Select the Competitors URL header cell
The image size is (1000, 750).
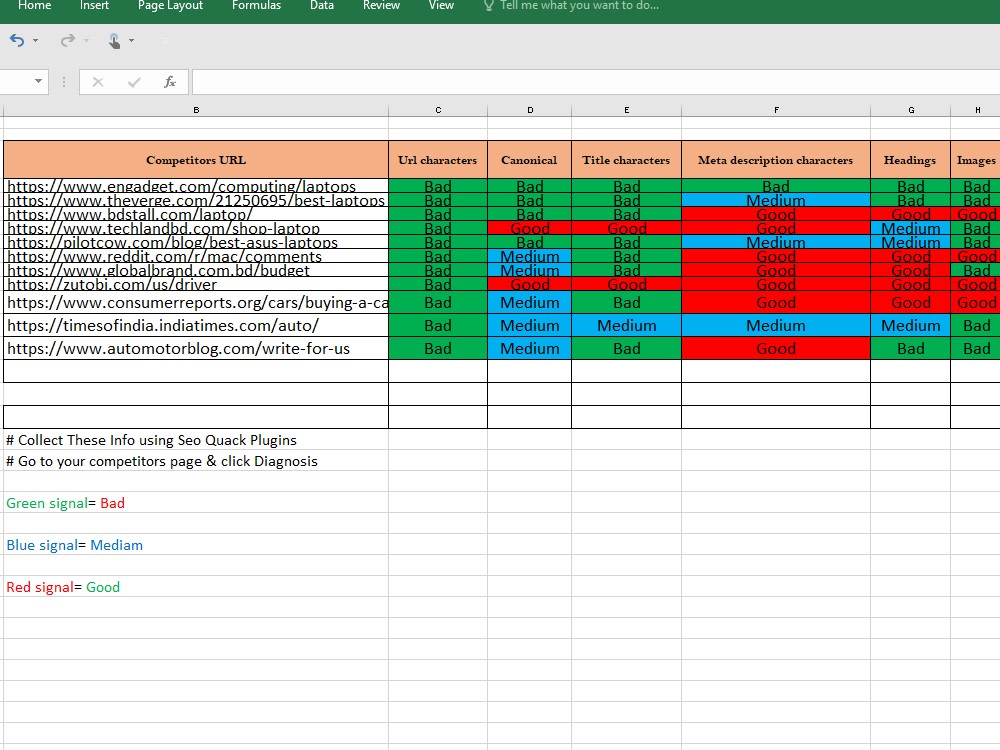[x=196, y=160]
